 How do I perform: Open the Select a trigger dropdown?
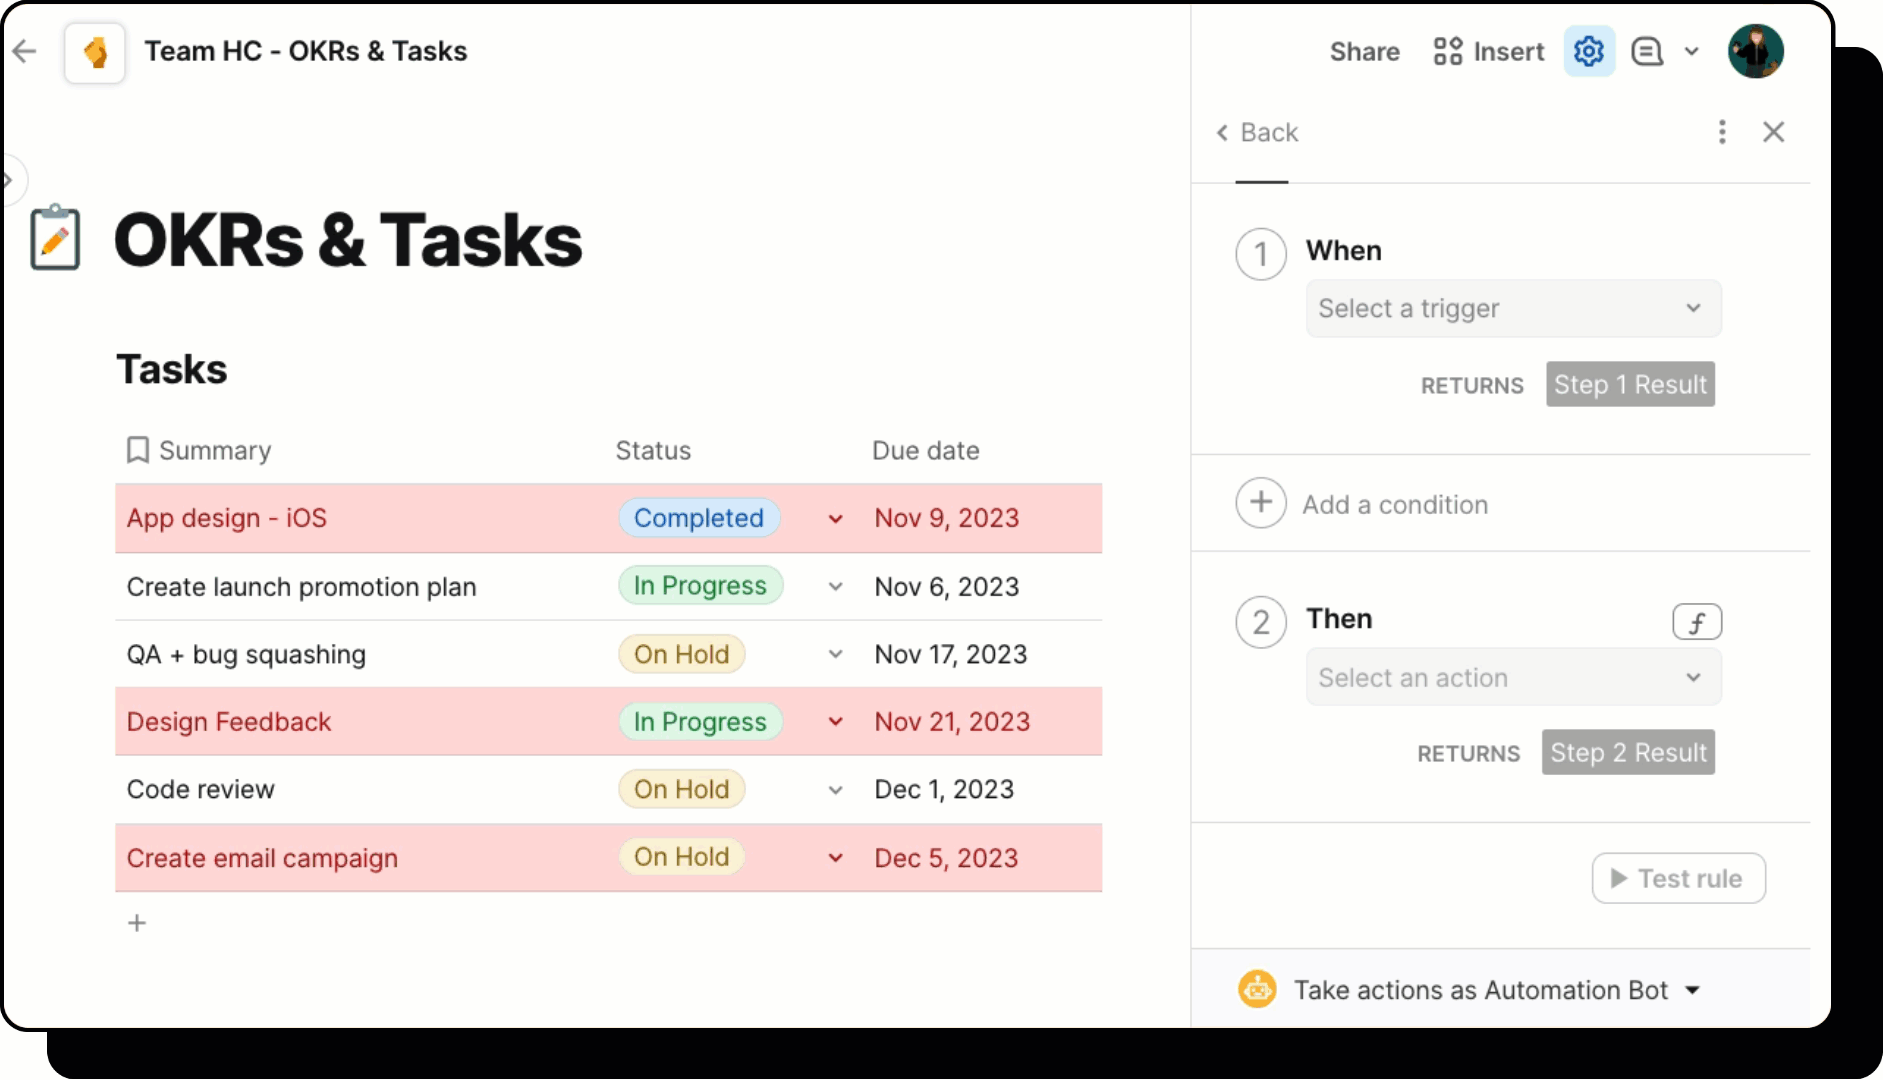(1512, 308)
